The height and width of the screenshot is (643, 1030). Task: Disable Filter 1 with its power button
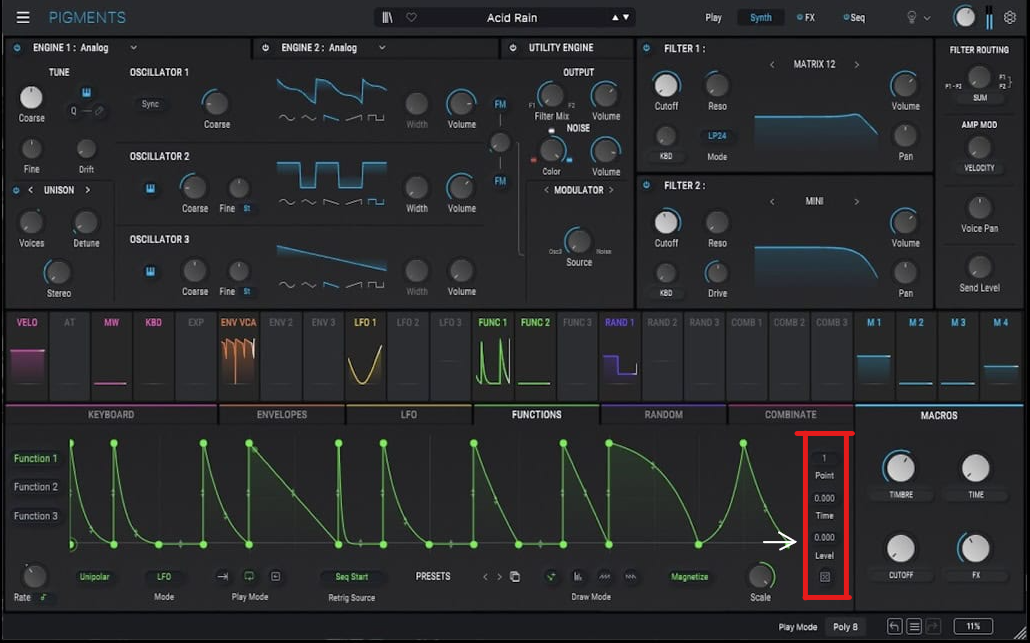click(646, 48)
